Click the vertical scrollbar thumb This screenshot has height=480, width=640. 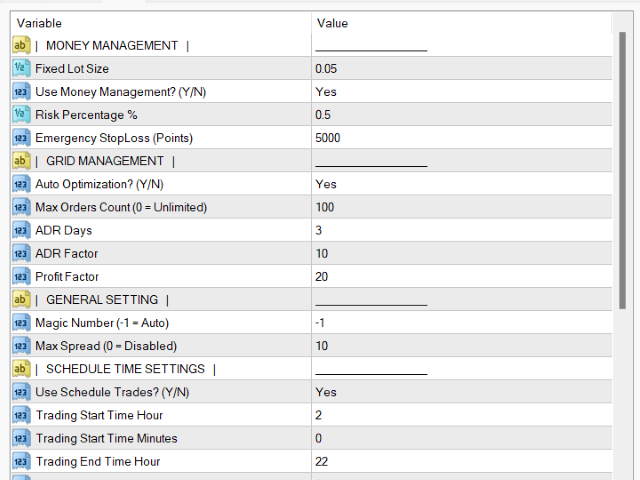[622, 170]
